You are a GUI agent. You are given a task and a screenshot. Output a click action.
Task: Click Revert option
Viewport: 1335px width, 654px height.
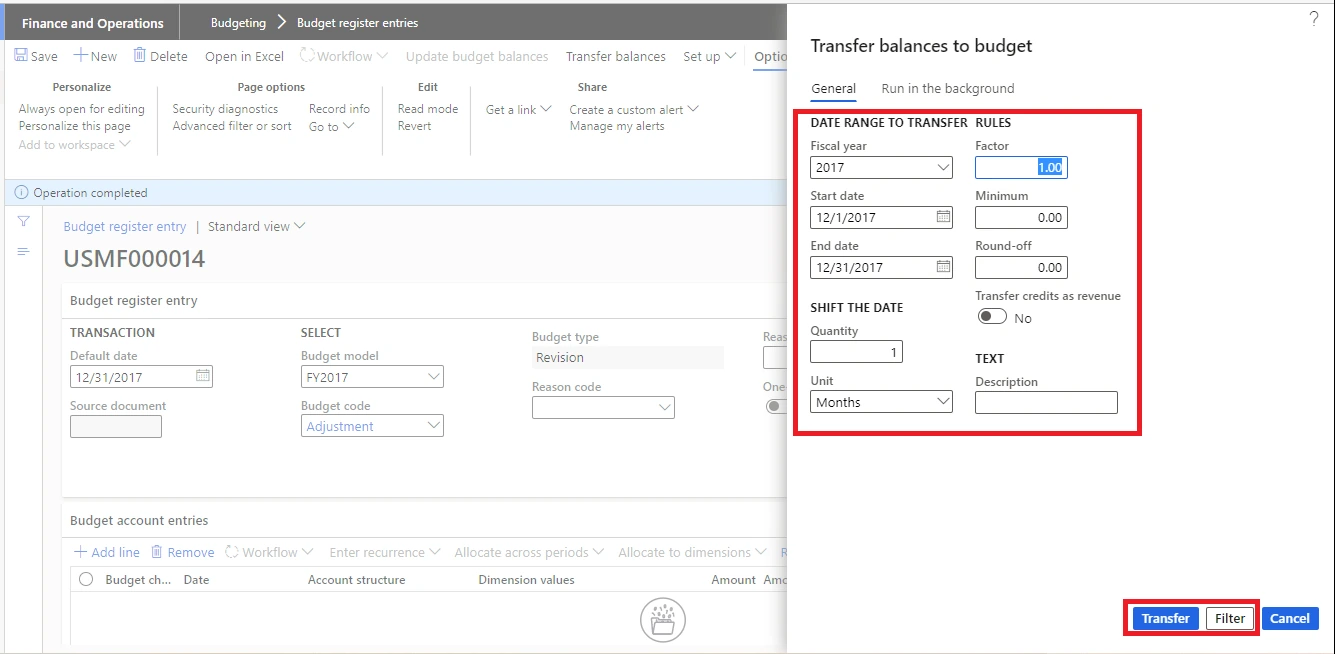click(x=414, y=126)
